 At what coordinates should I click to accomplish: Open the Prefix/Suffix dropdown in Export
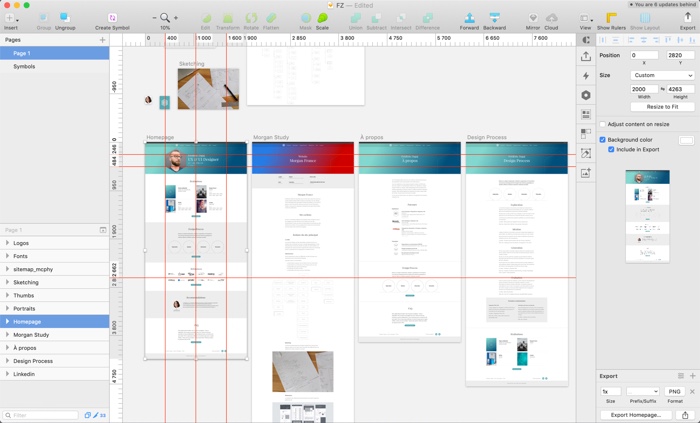642,391
